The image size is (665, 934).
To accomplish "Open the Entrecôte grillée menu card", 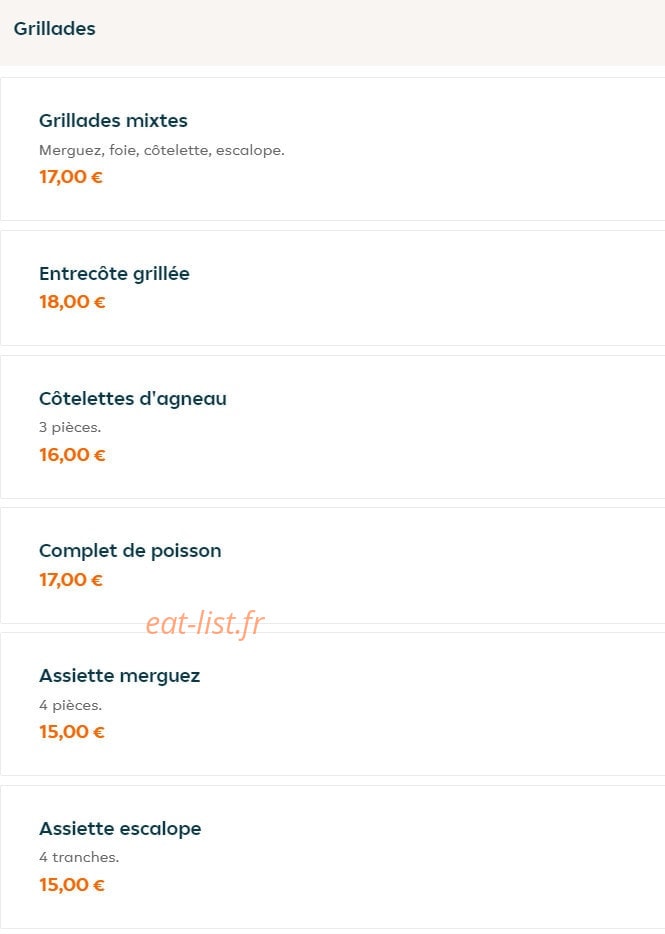I will coord(332,288).
